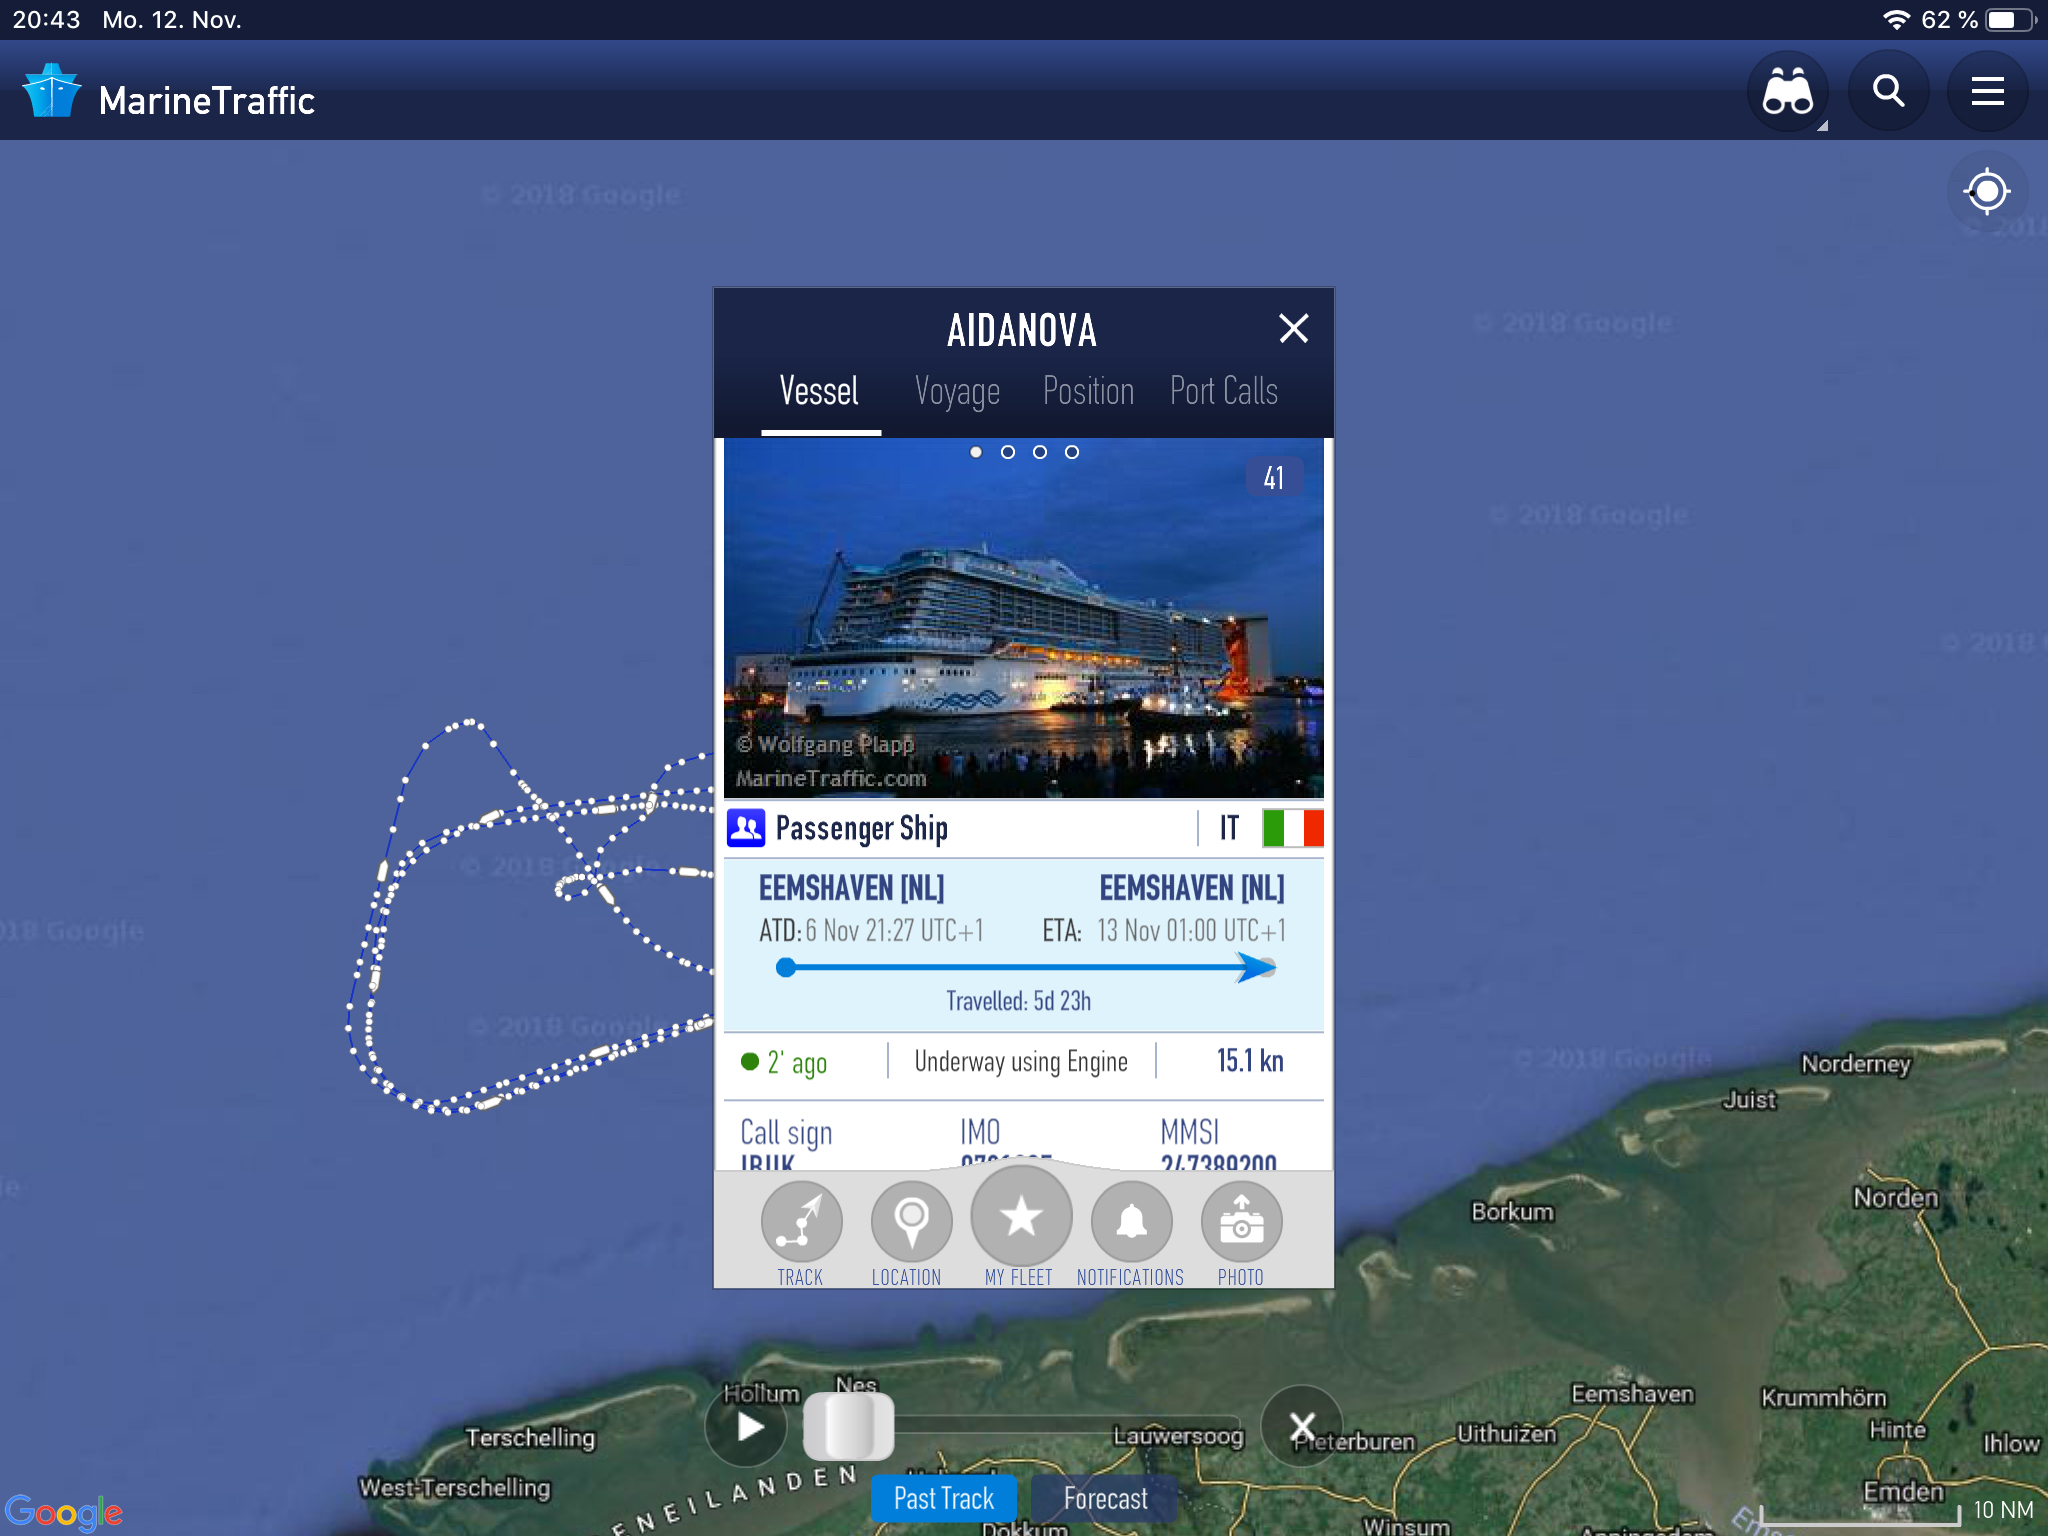2048x1536 pixels.
Task: Select the Forecast toggle
Action: [x=1105, y=1498]
